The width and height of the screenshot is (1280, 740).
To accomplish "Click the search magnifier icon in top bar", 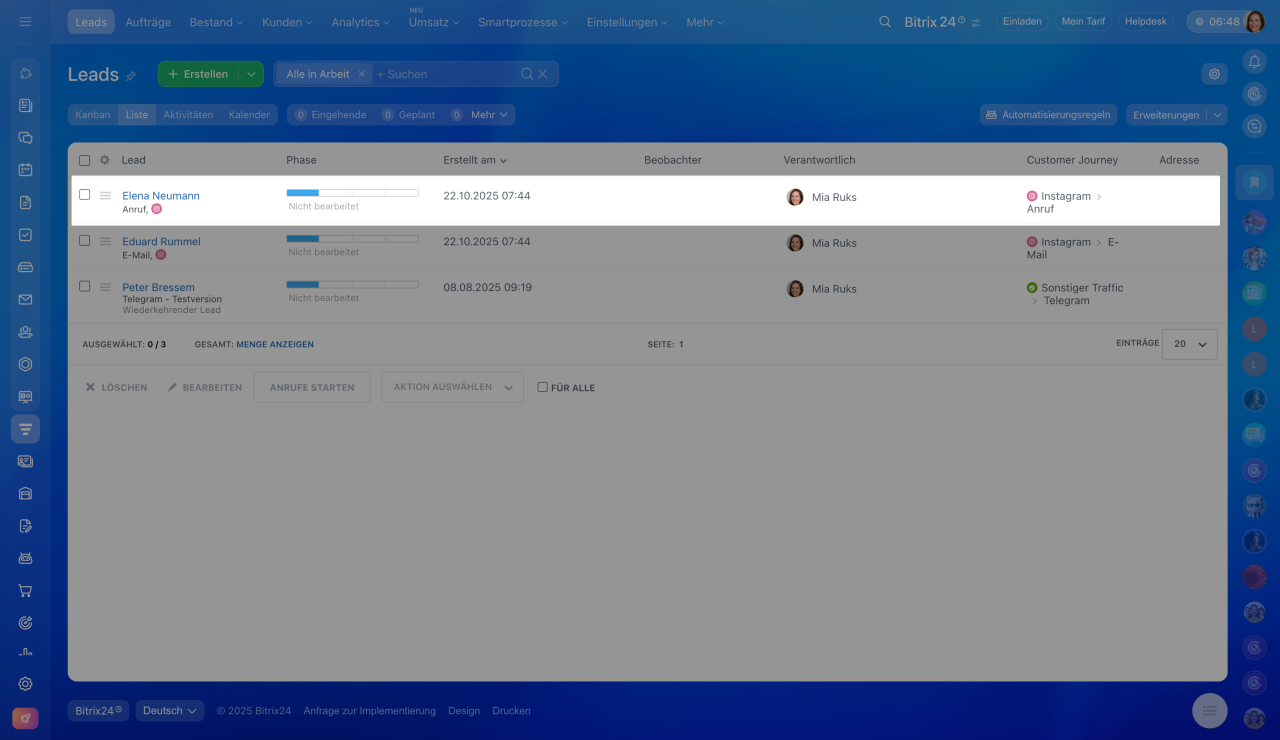I will tap(885, 22).
